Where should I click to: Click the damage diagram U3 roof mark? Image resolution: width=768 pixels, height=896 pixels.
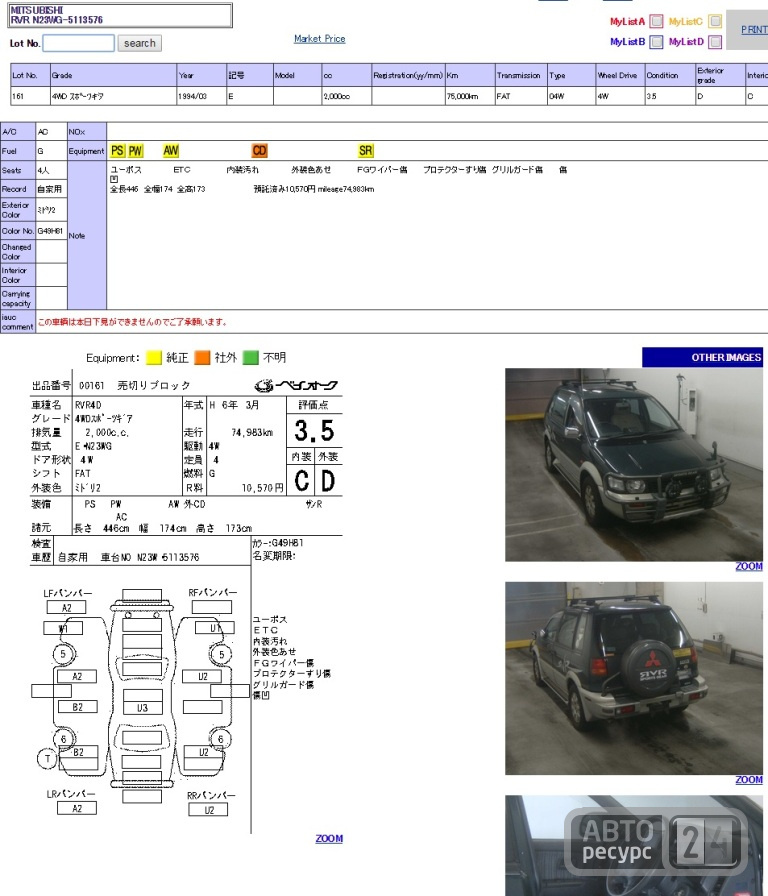142,708
